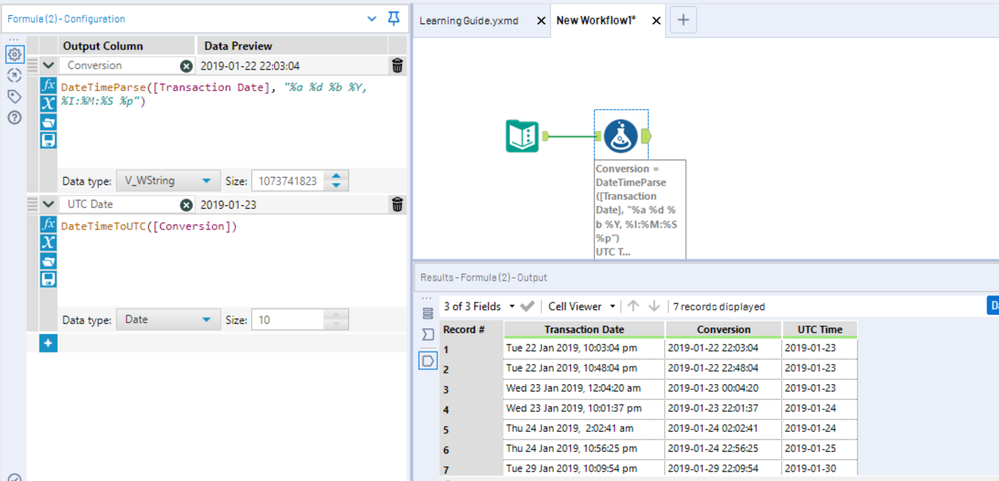Viewport: 999px width, 481px height.
Task: Pin the Configuration window
Action: (x=394, y=19)
